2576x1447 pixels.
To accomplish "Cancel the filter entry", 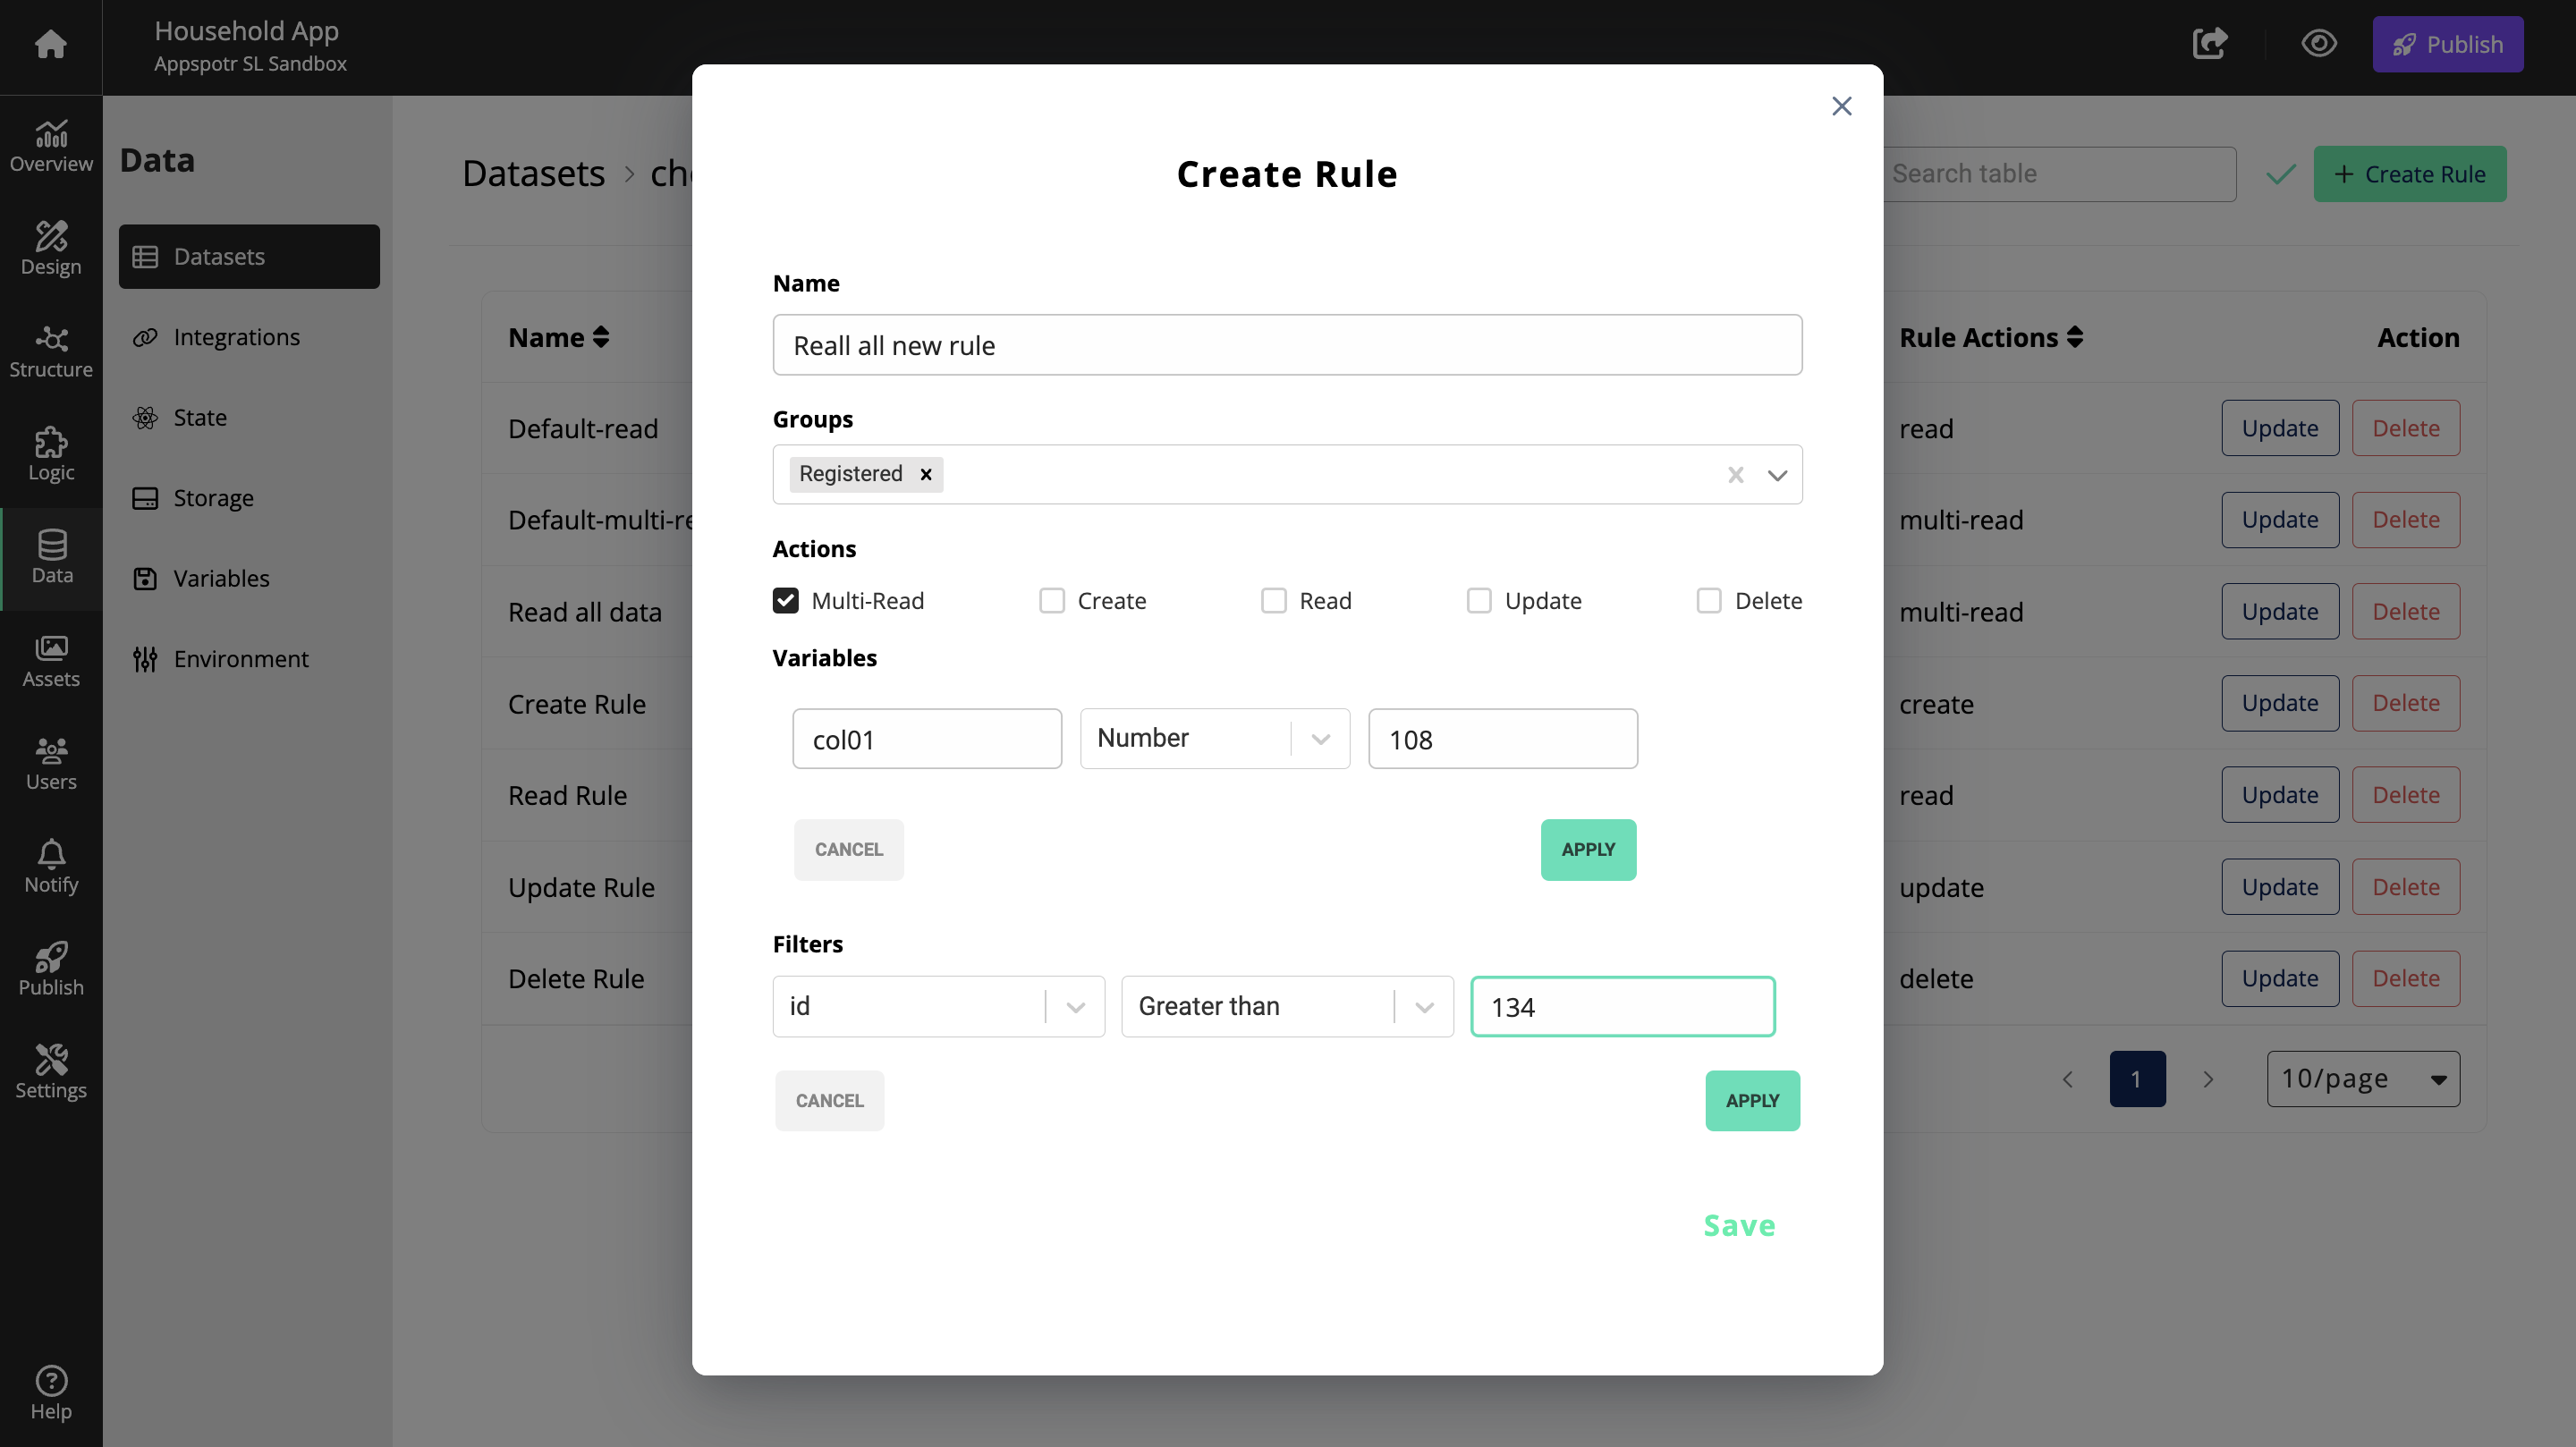I will [x=829, y=1101].
